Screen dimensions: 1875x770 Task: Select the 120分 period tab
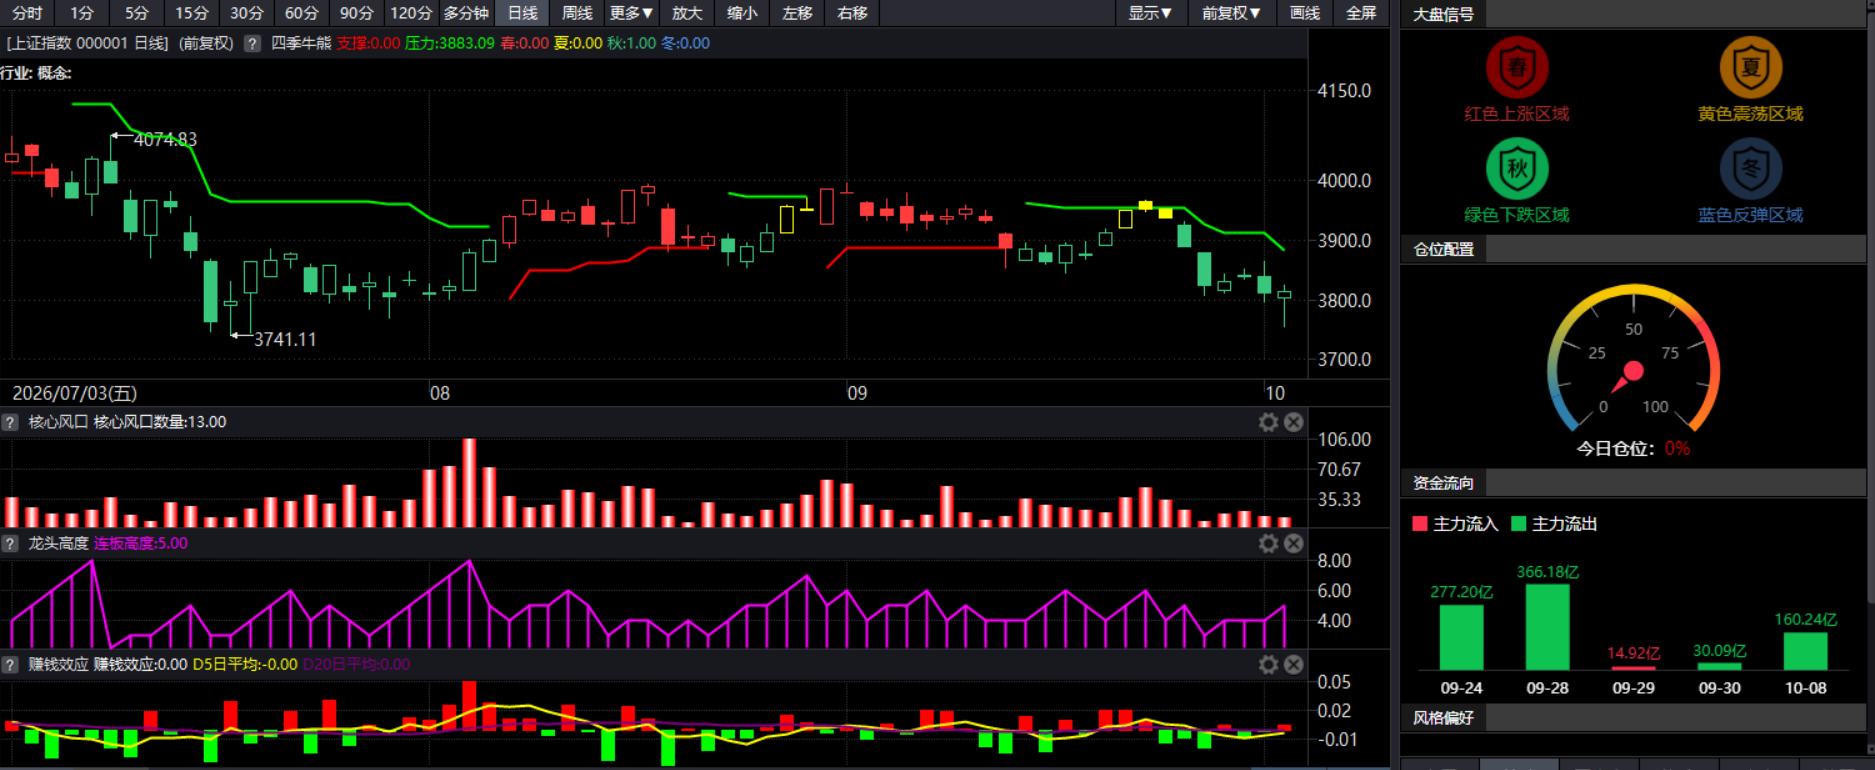point(411,13)
